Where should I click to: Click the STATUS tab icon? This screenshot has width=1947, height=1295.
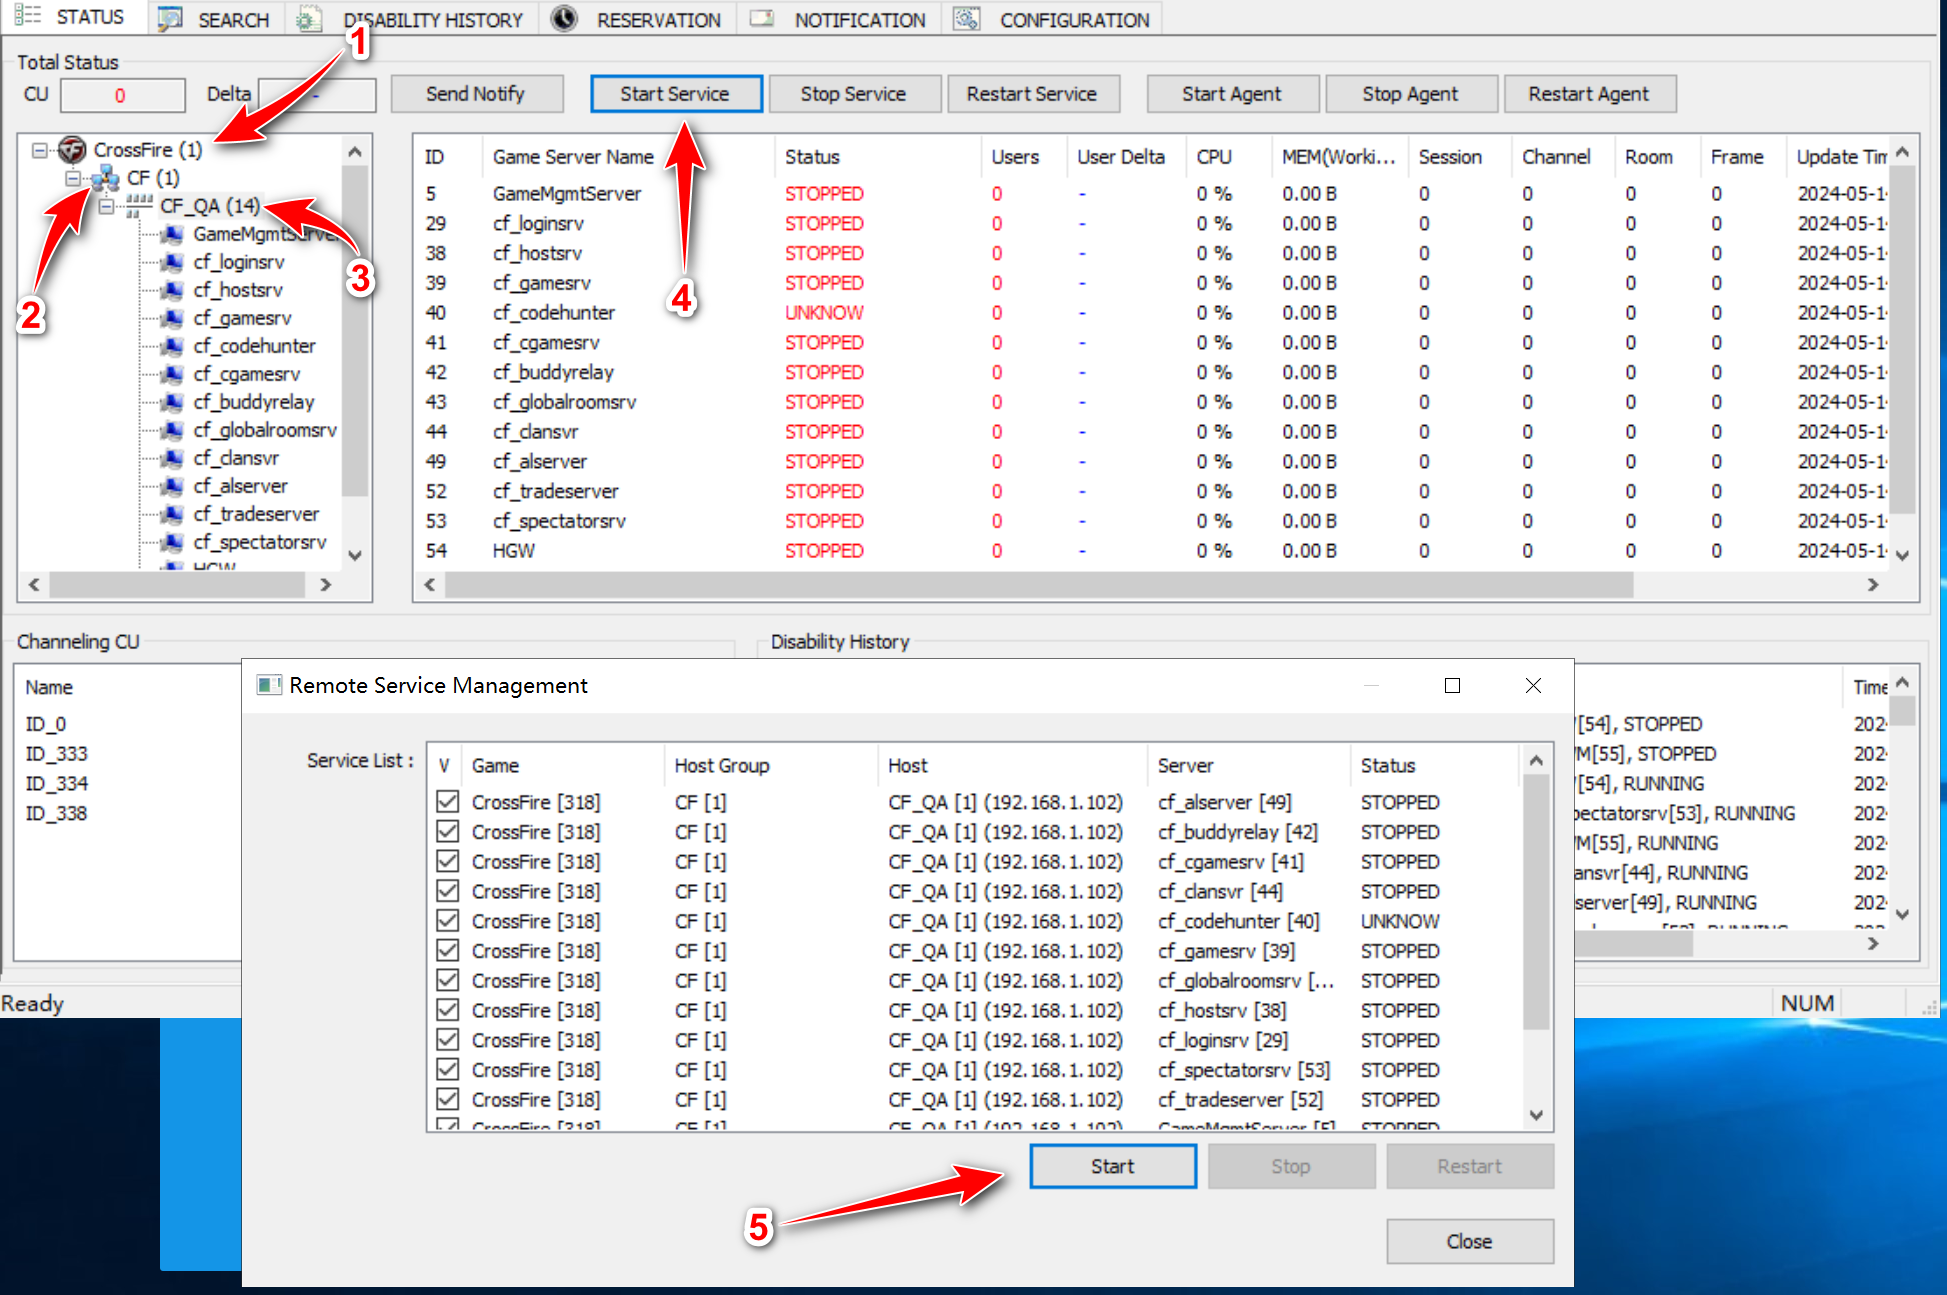tap(27, 16)
